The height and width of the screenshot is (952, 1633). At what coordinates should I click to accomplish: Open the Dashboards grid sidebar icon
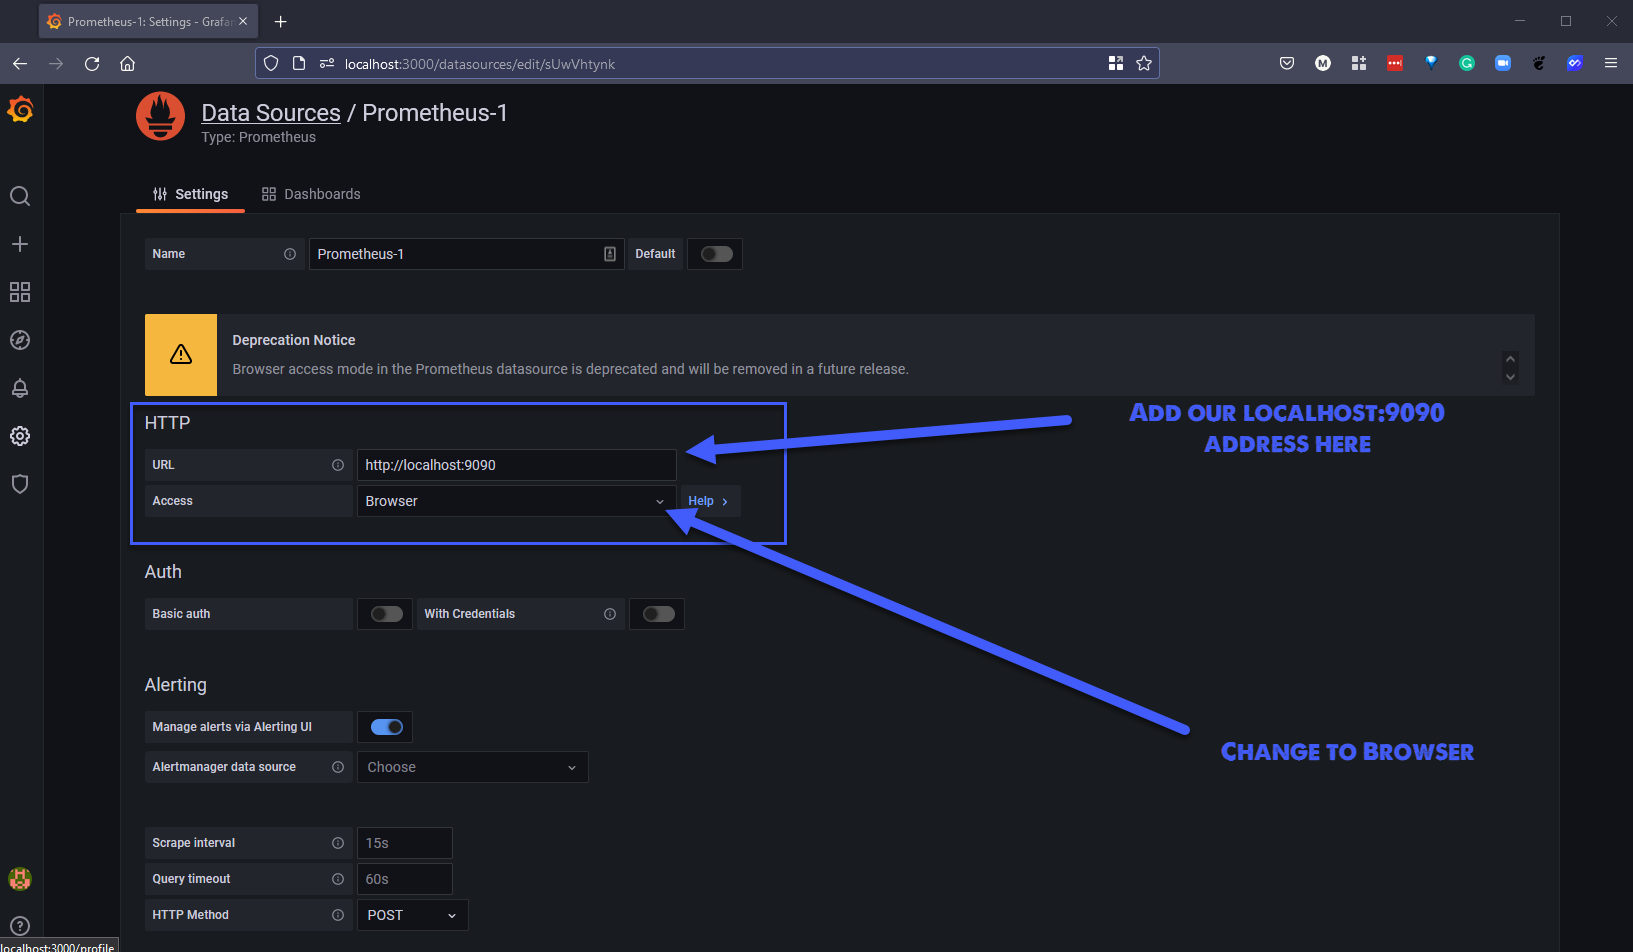pos(20,292)
